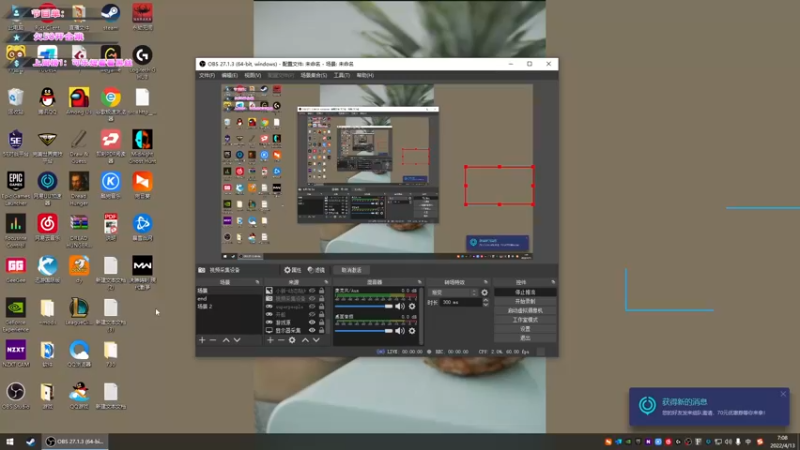
Task: Toggle 工作室模式 studio mode
Action: [x=525, y=319]
